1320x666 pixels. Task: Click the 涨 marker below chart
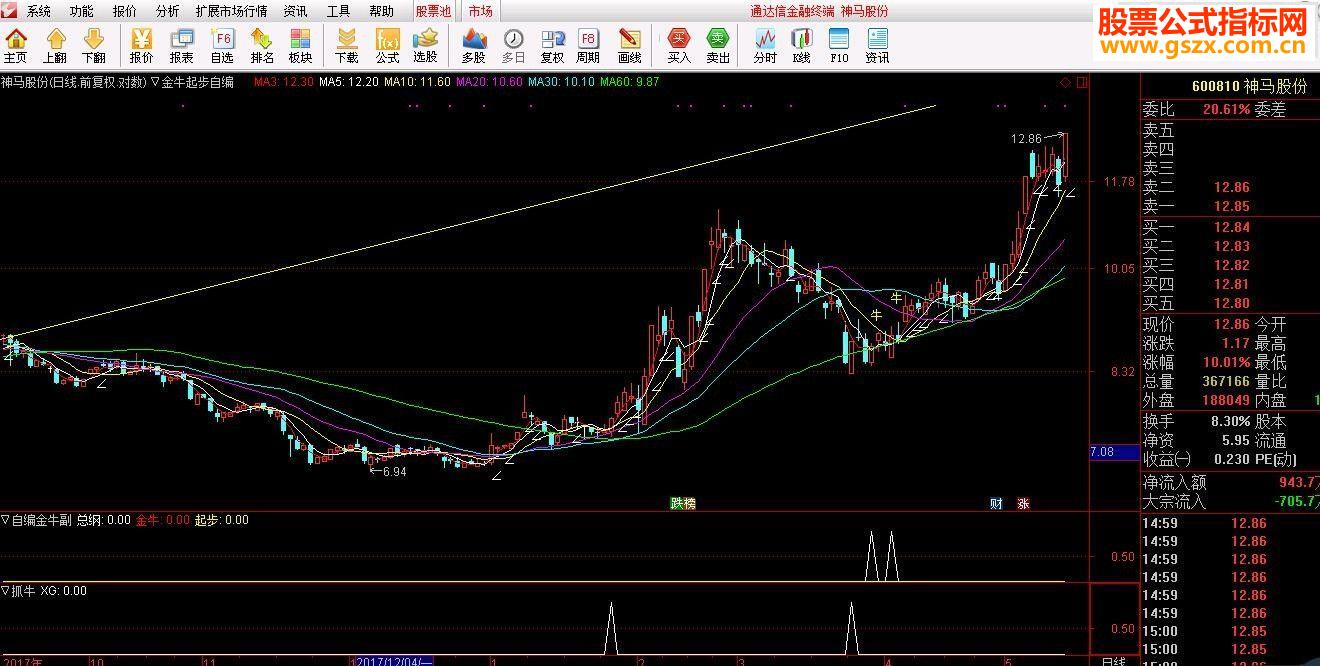(1023, 503)
